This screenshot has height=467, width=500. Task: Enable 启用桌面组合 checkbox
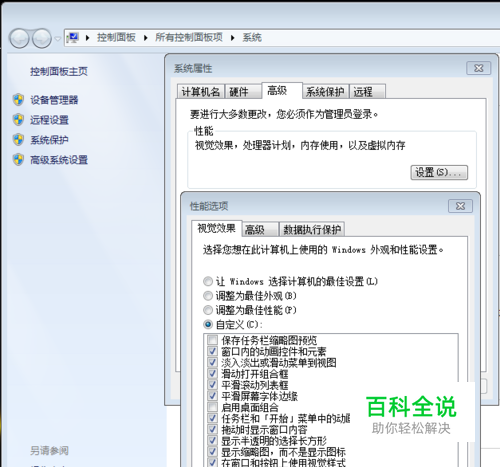coord(212,407)
